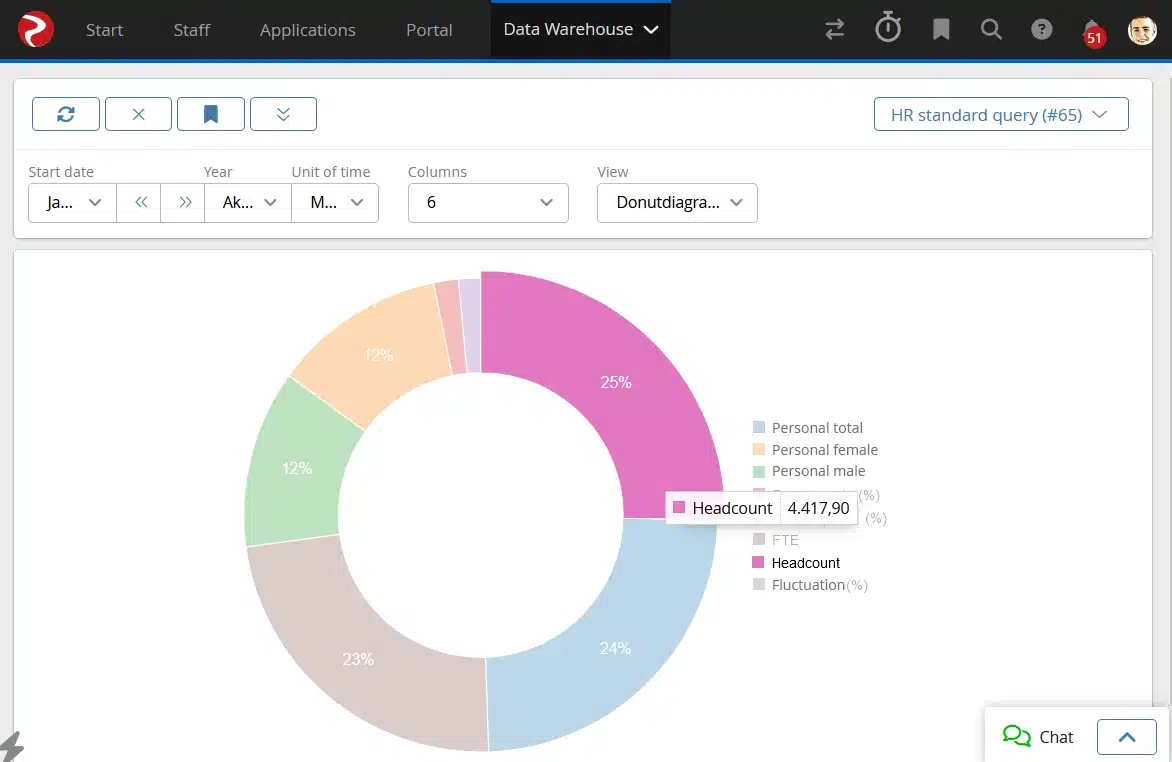The height and width of the screenshot is (762, 1172).
Task: Save bookmark using the blue bookmark icon
Action: [210, 113]
